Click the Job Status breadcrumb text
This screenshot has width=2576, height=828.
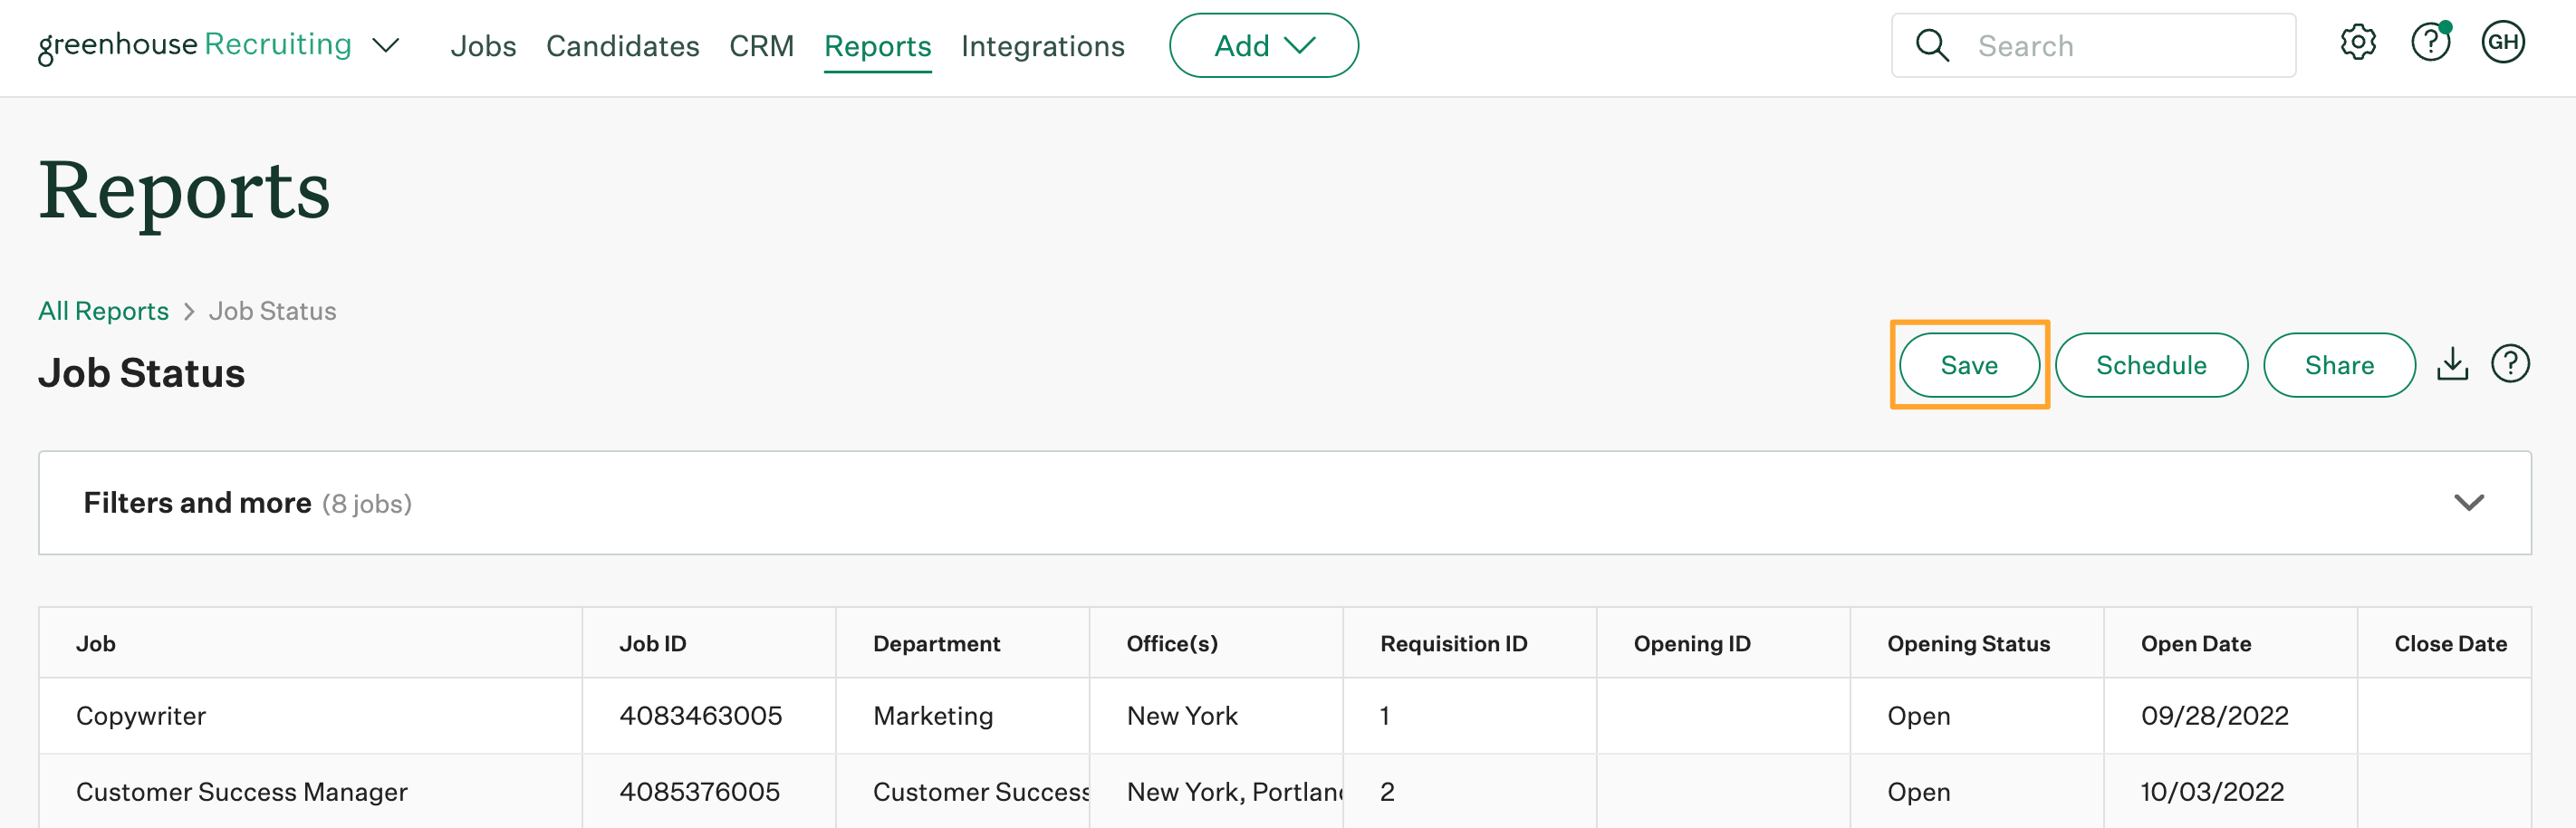[272, 311]
